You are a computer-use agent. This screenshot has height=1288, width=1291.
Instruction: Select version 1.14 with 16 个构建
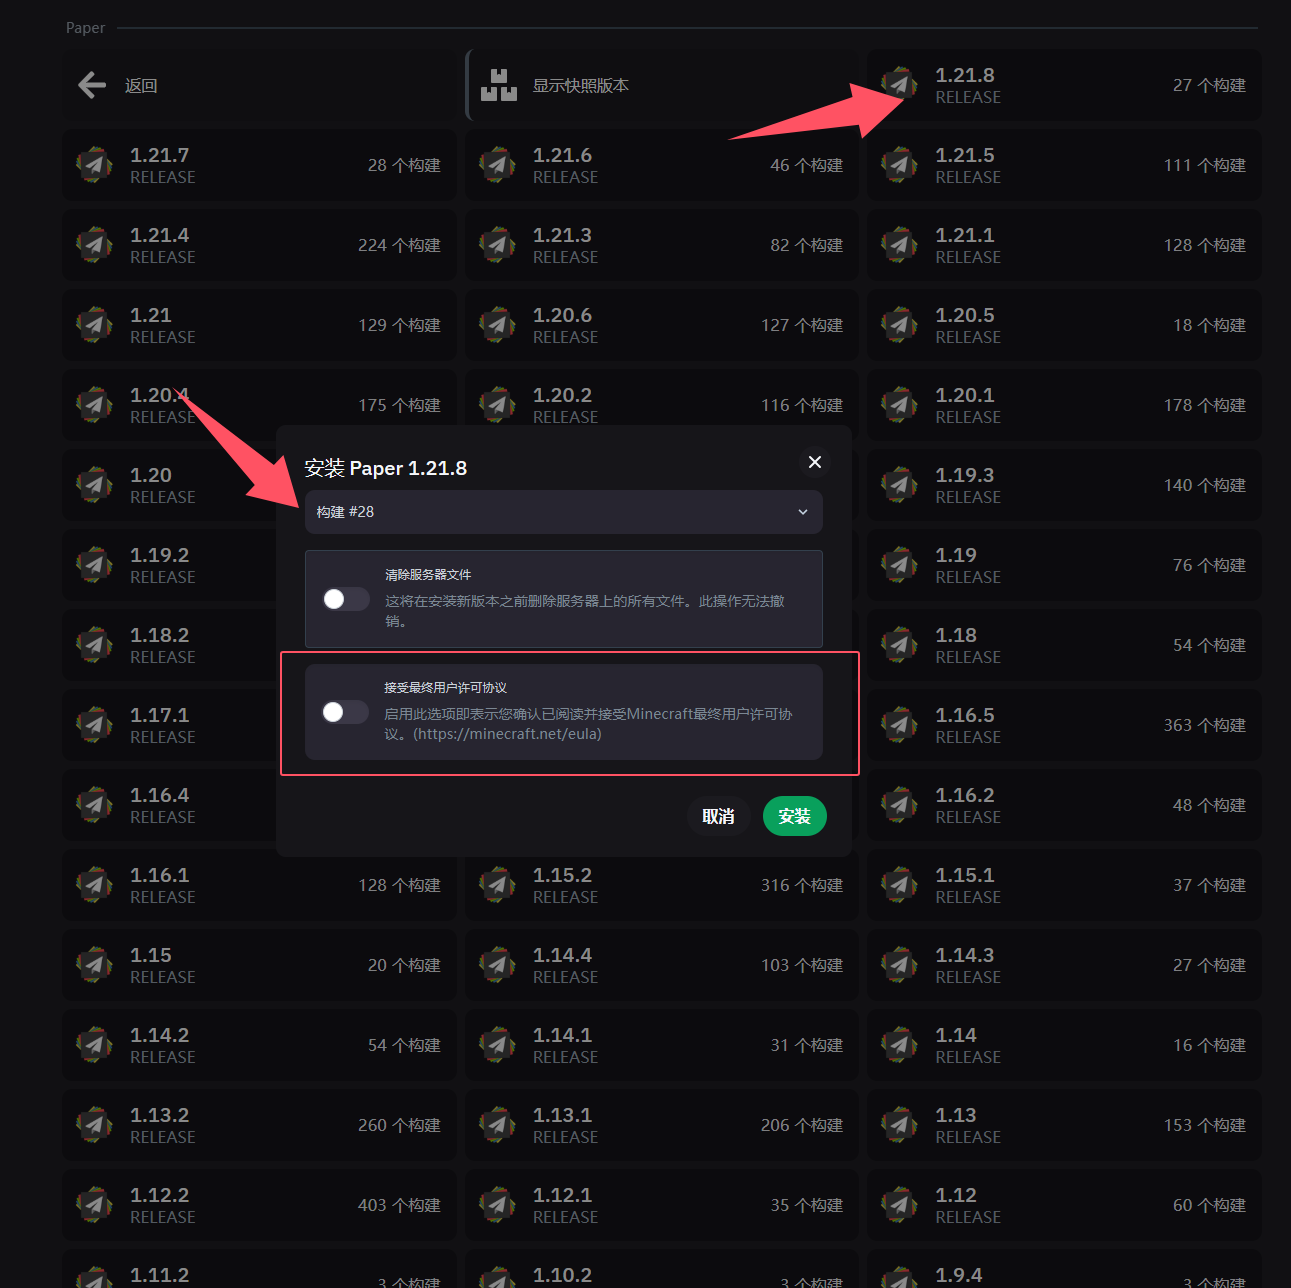(1064, 1045)
